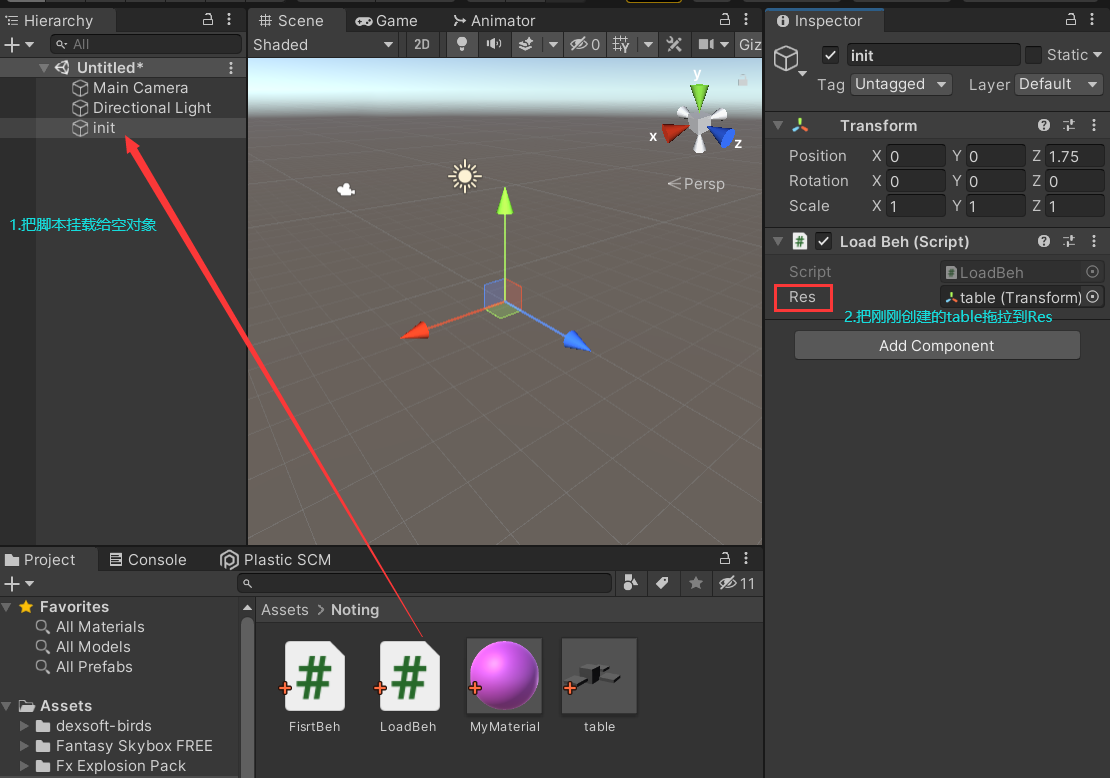Open the Tag dropdown Untagged

(900, 84)
